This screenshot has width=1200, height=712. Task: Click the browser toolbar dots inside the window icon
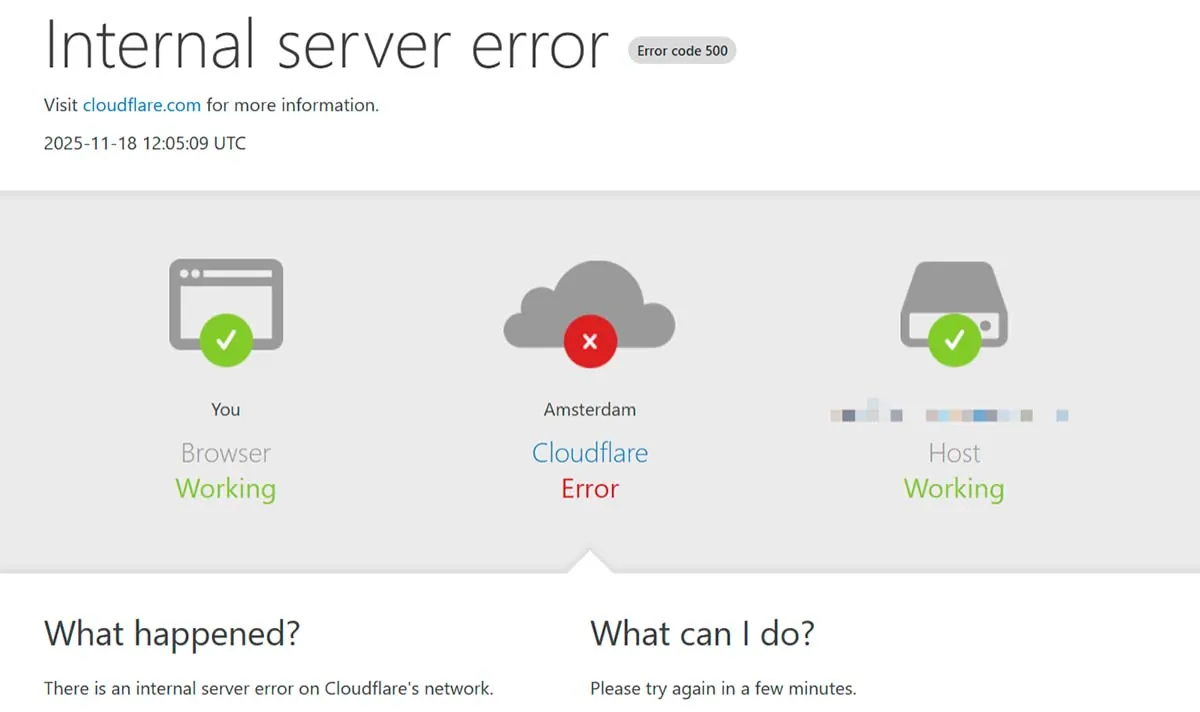pyautogui.click(x=192, y=271)
